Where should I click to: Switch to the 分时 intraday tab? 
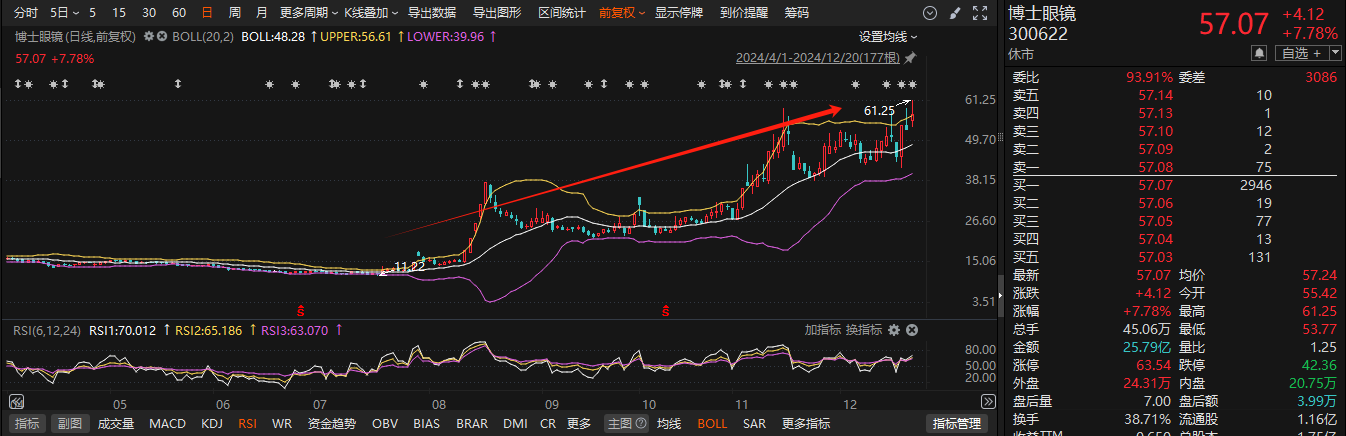pos(26,13)
